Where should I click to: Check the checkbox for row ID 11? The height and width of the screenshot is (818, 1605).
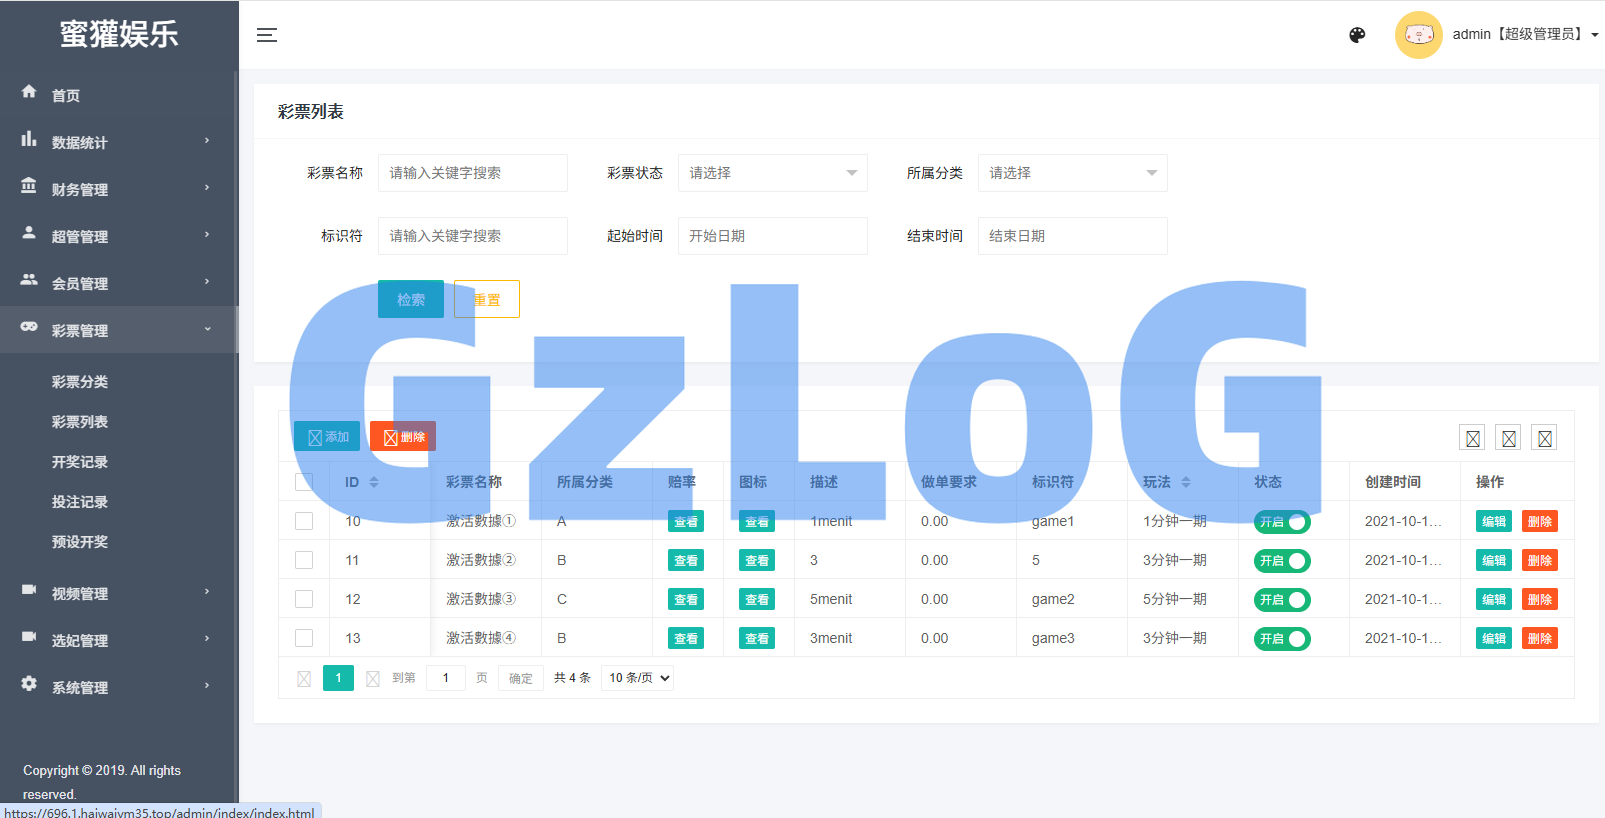pos(304,560)
